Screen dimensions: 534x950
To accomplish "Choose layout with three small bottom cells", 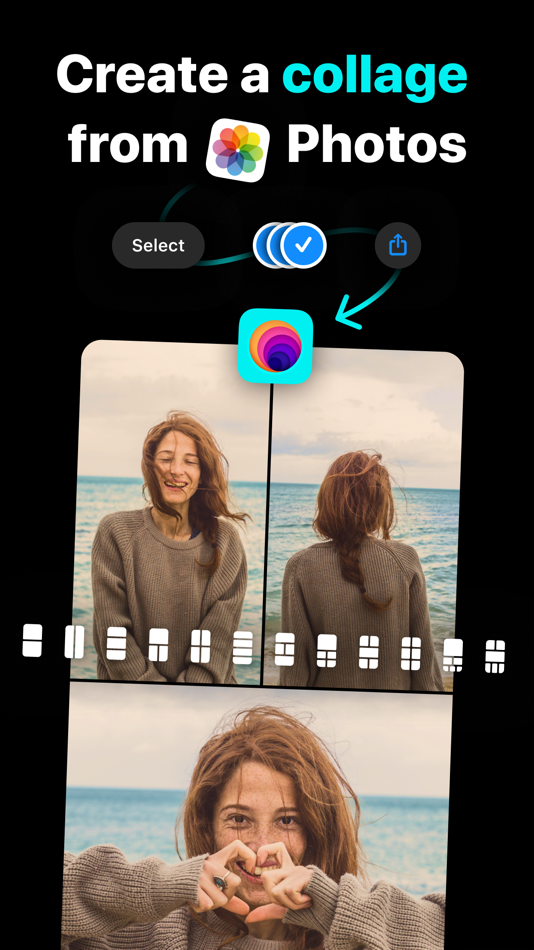I will coord(495,657).
